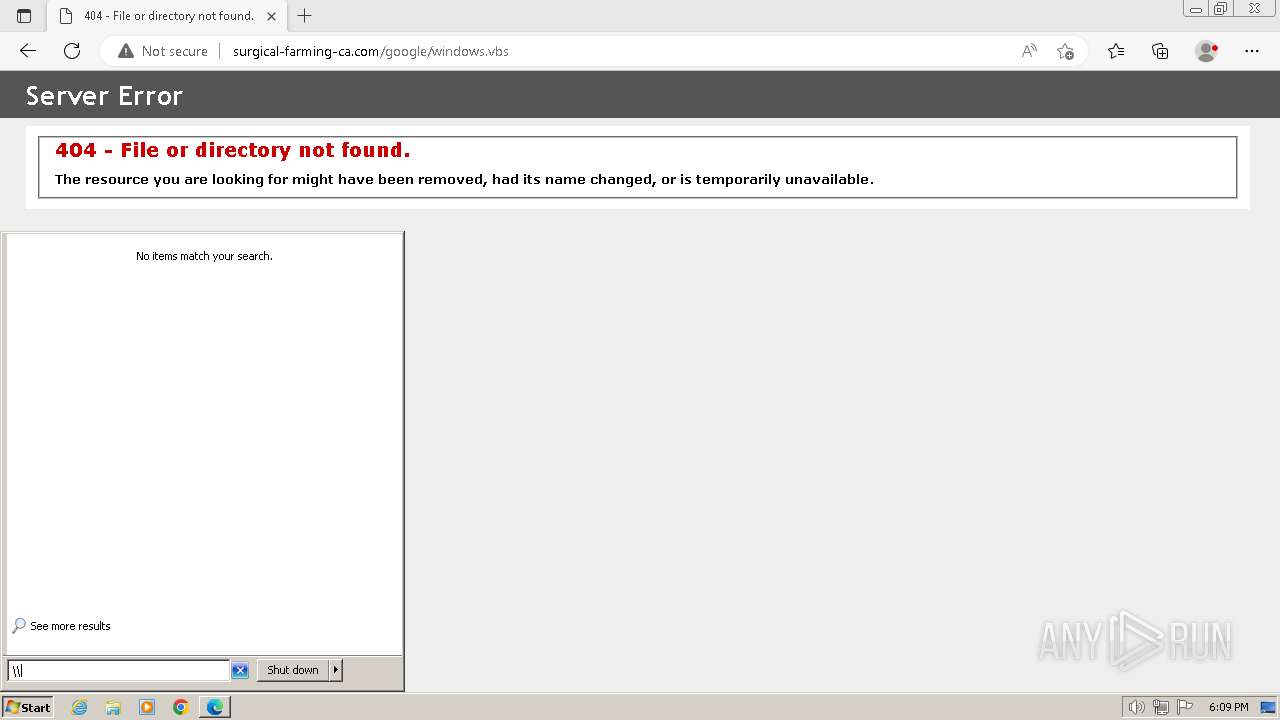The width and height of the screenshot is (1280, 720).
Task: Open the Favorites list
Action: (x=1116, y=51)
